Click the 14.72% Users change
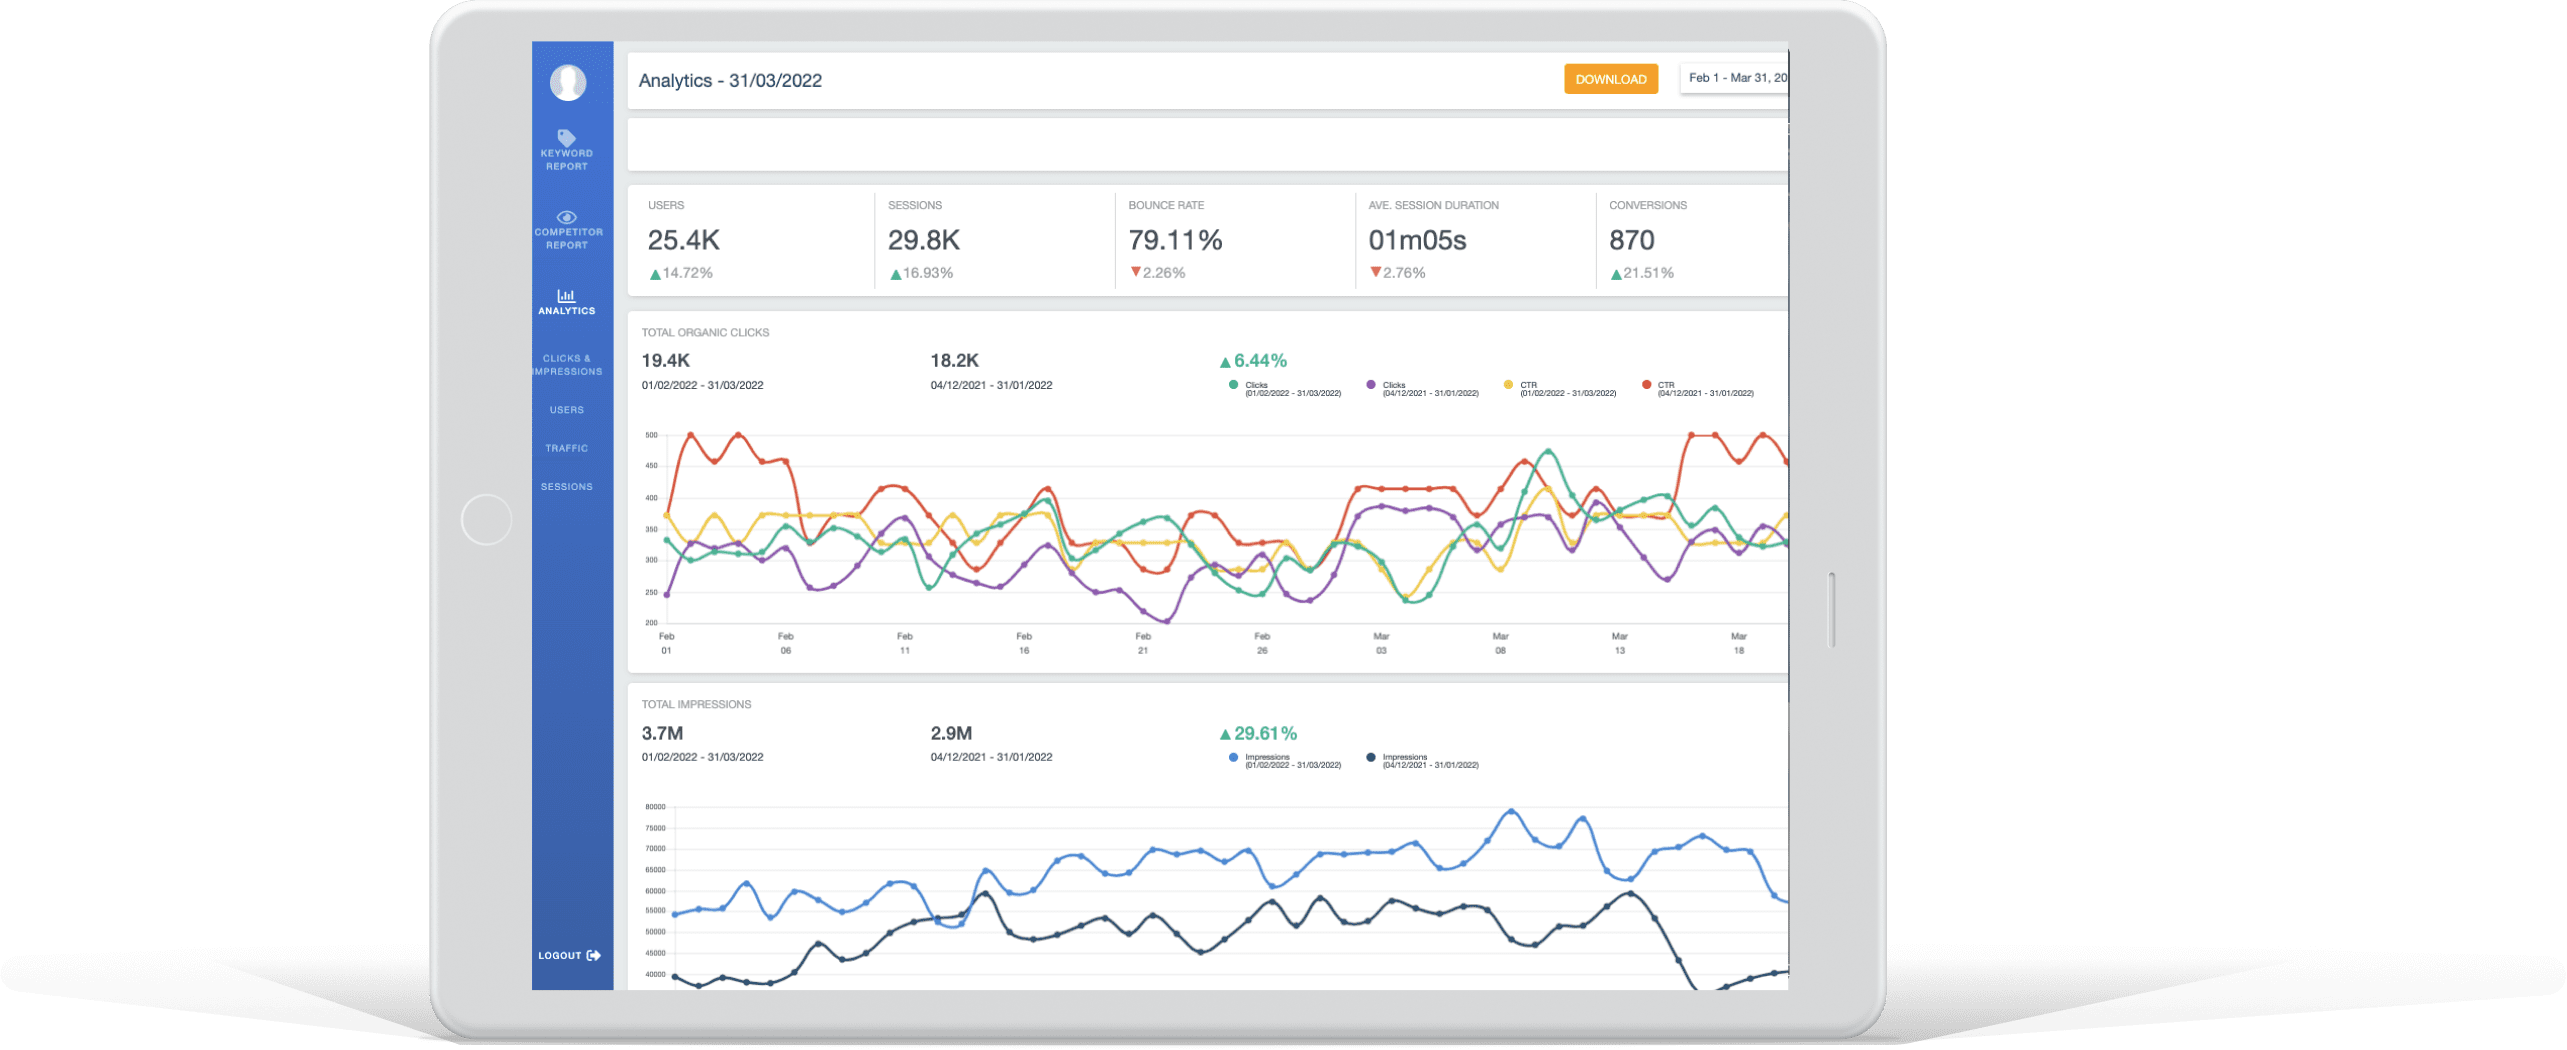Viewport: 2567px width, 1050px height. coord(687,273)
